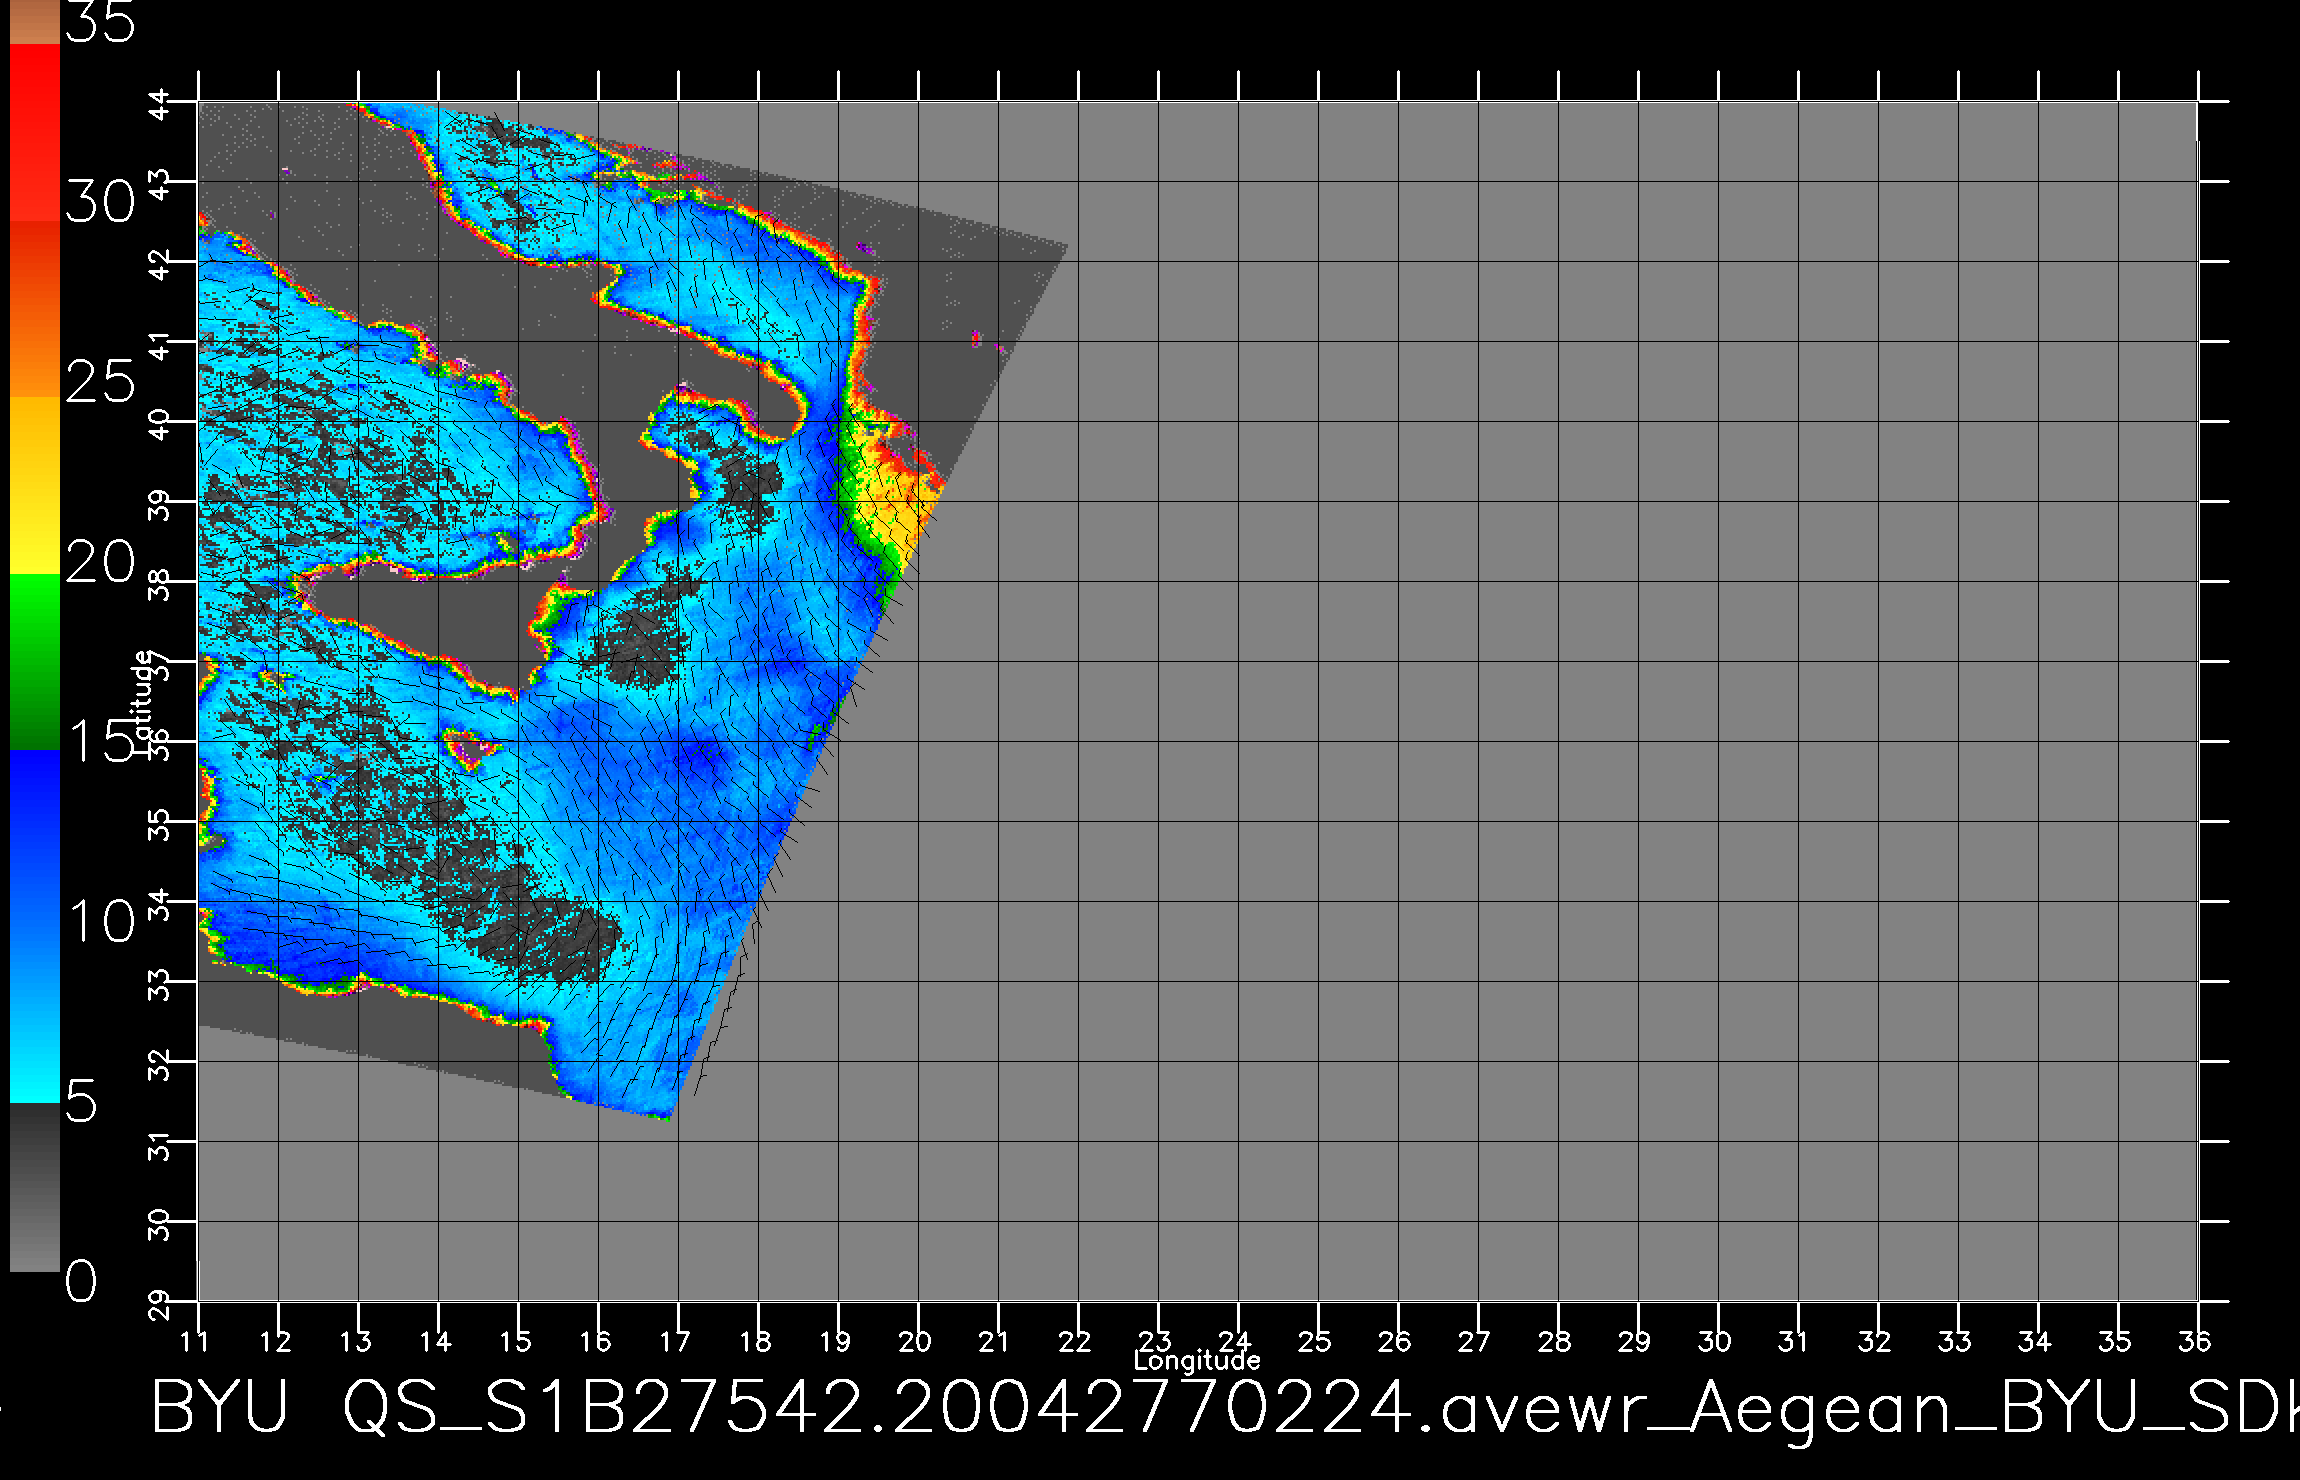This screenshot has width=2300, height=1480.
Task: Click longitude tick label 32
Action: [1876, 1341]
